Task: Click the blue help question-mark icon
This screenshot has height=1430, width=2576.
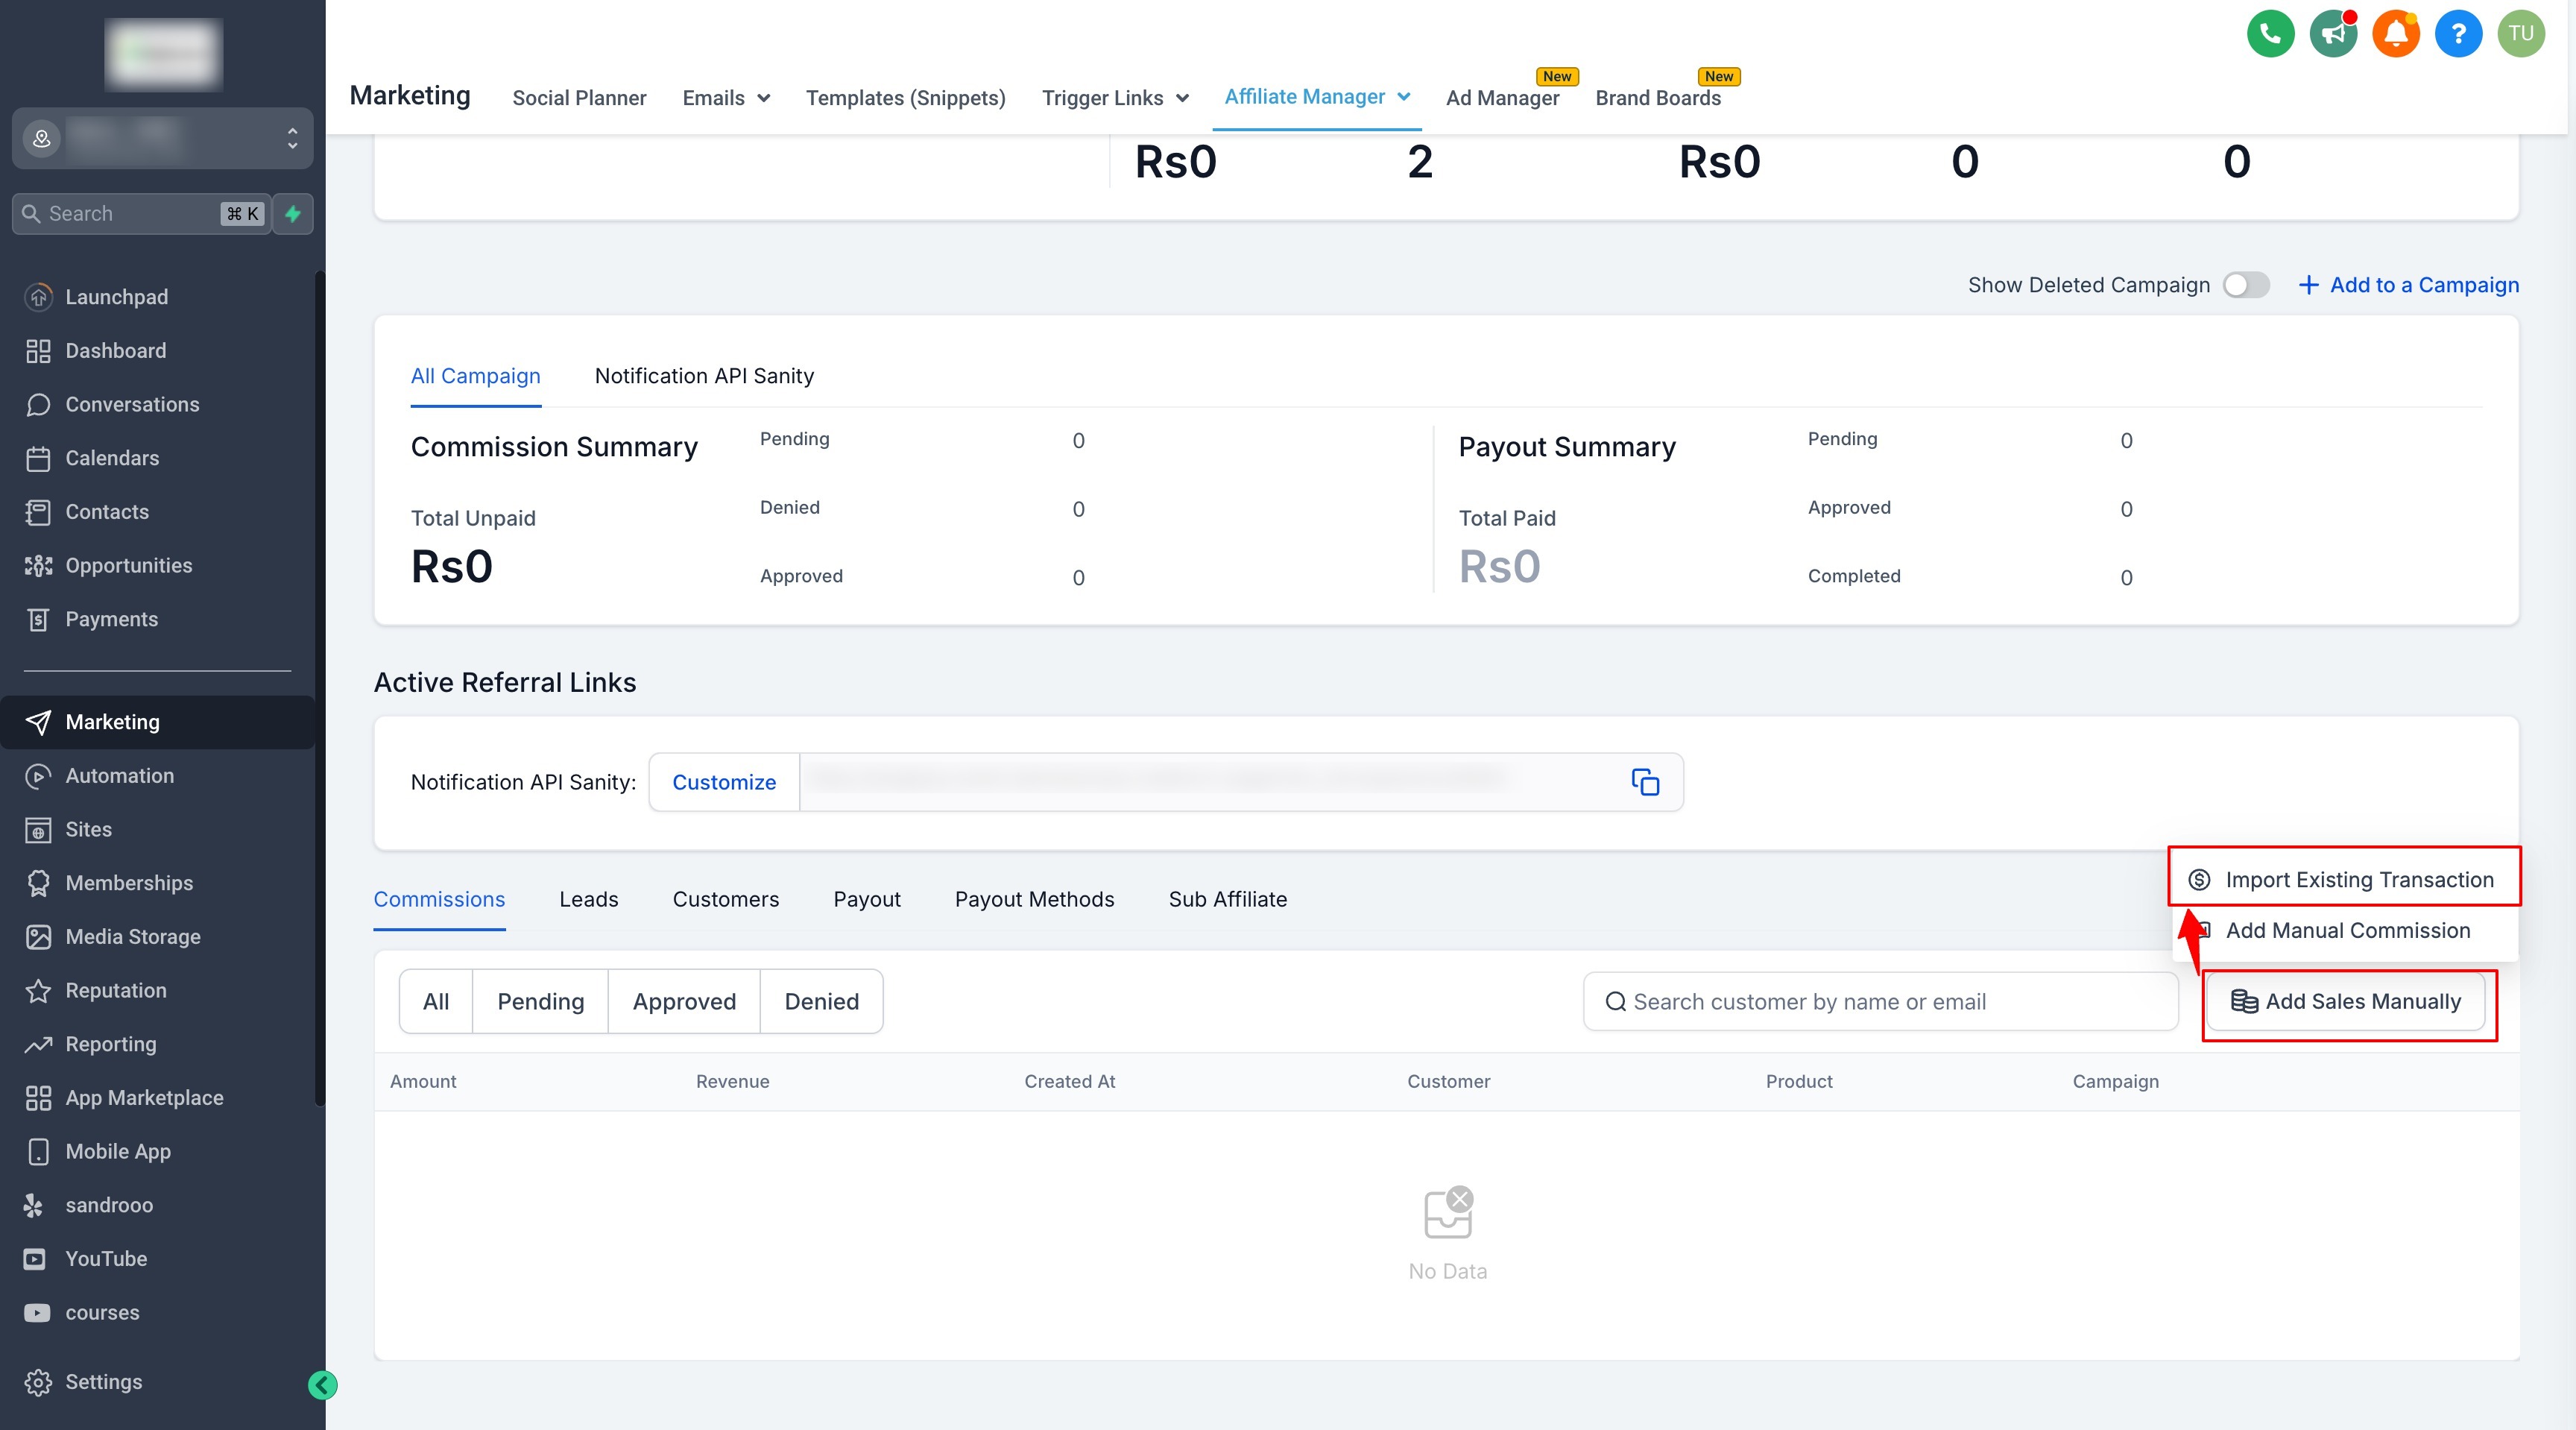Action: [x=2458, y=34]
